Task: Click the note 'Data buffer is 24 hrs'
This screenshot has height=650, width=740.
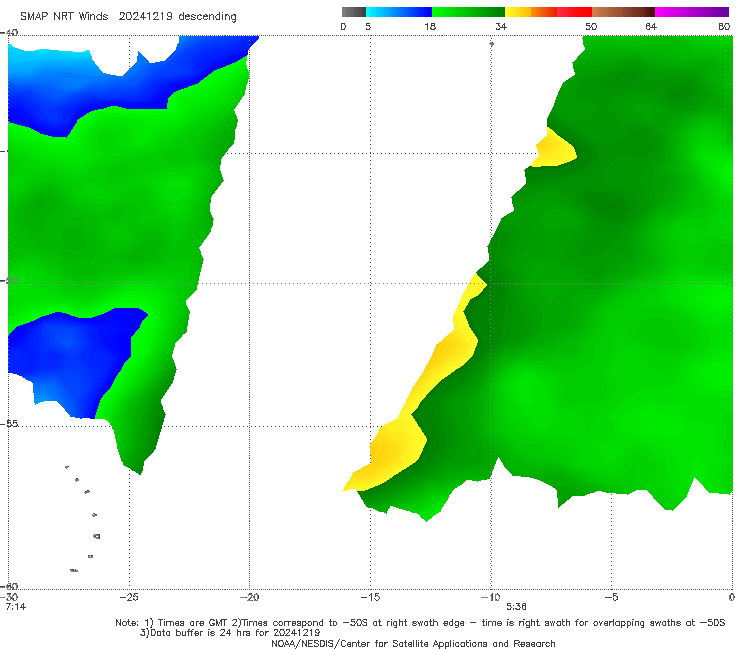Action: [x=230, y=633]
